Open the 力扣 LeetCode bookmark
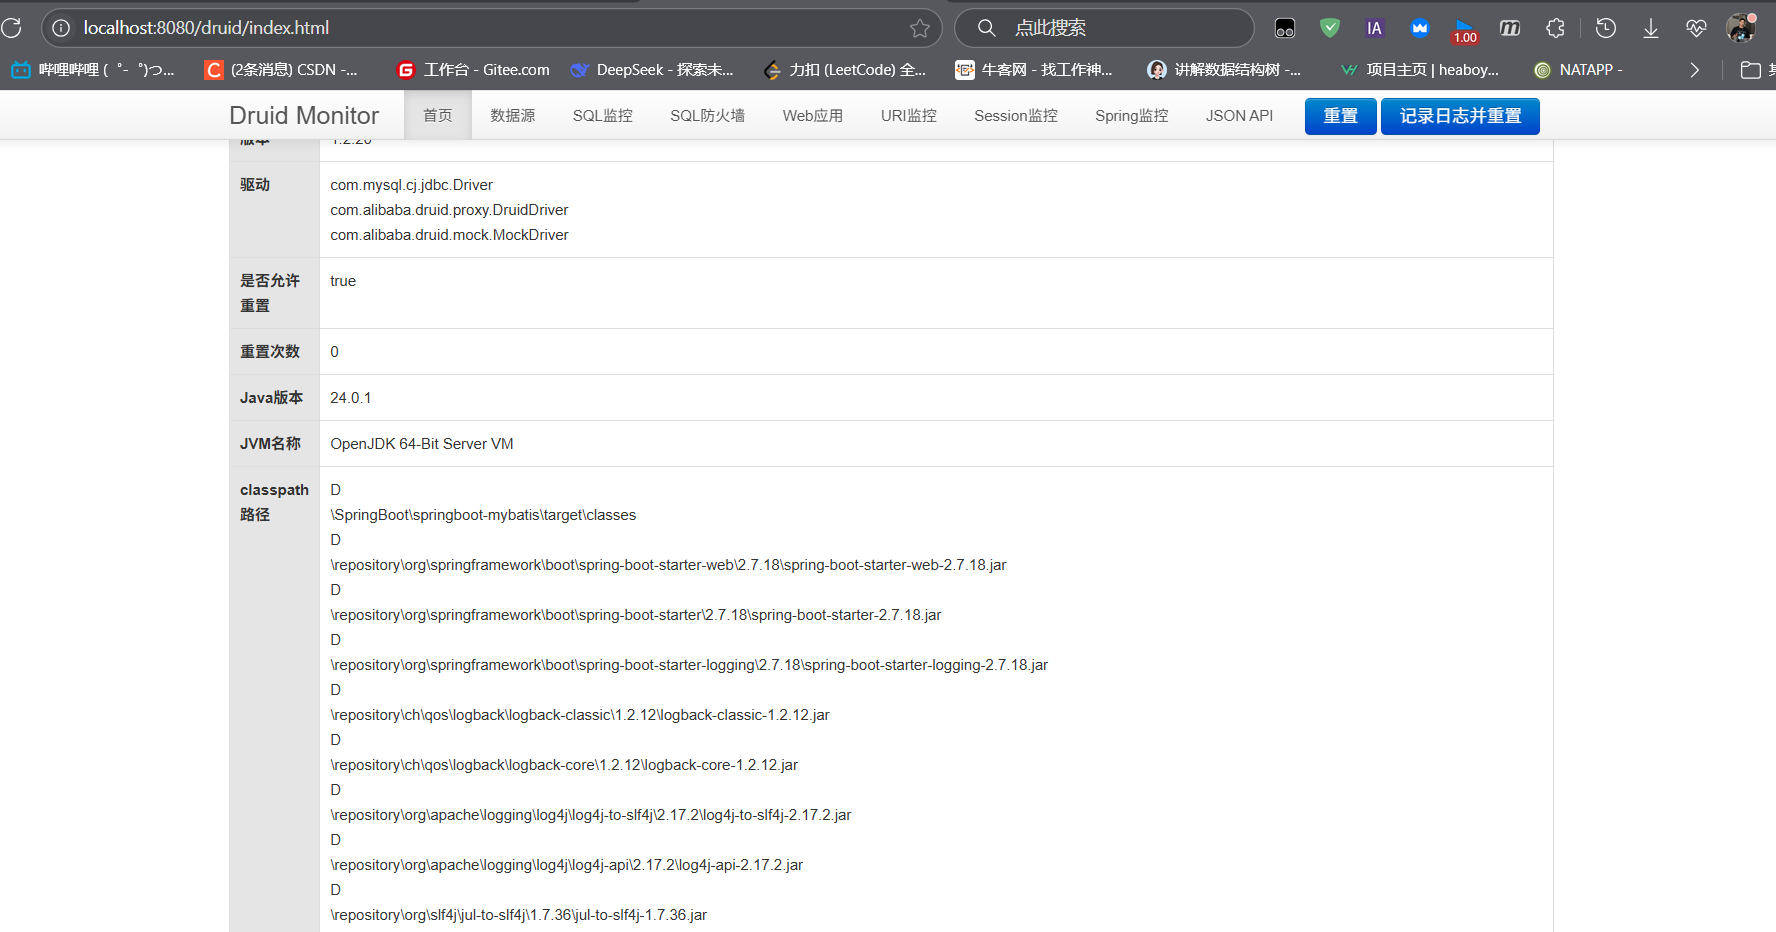Image resolution: width=1776 pixels, height=932 pixels. [x=844, y=70]
